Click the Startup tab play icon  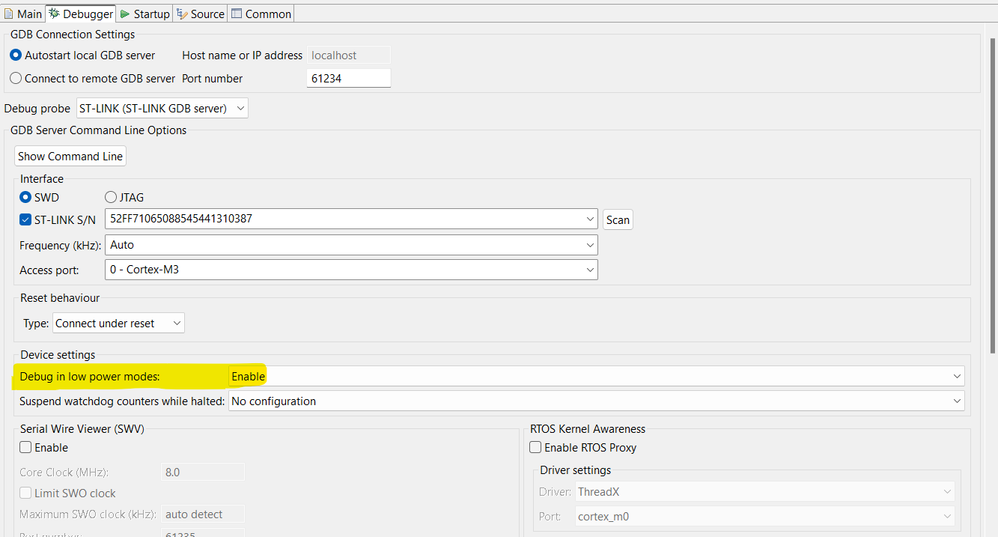[x=125, y=14]
